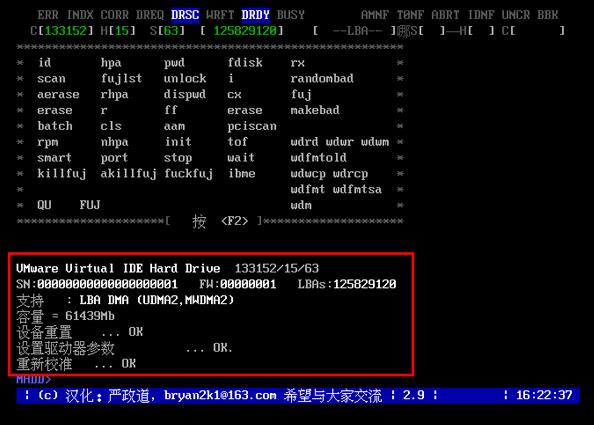Select the BUSY status flag
Viewport: 594px width, 425px height.
pyautogui.click(x=291, y=15)
